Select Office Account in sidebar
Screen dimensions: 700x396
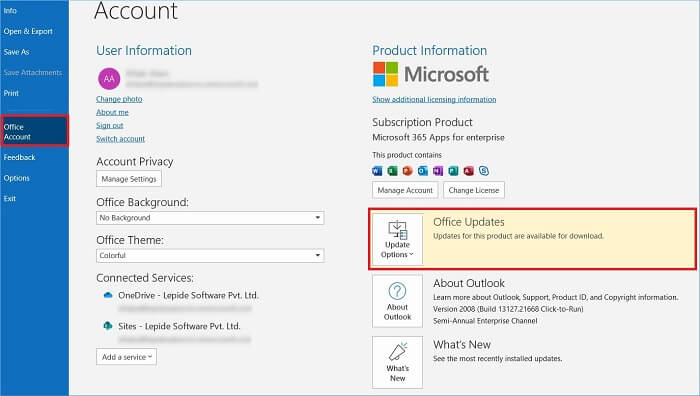click(x=34, y=131)
